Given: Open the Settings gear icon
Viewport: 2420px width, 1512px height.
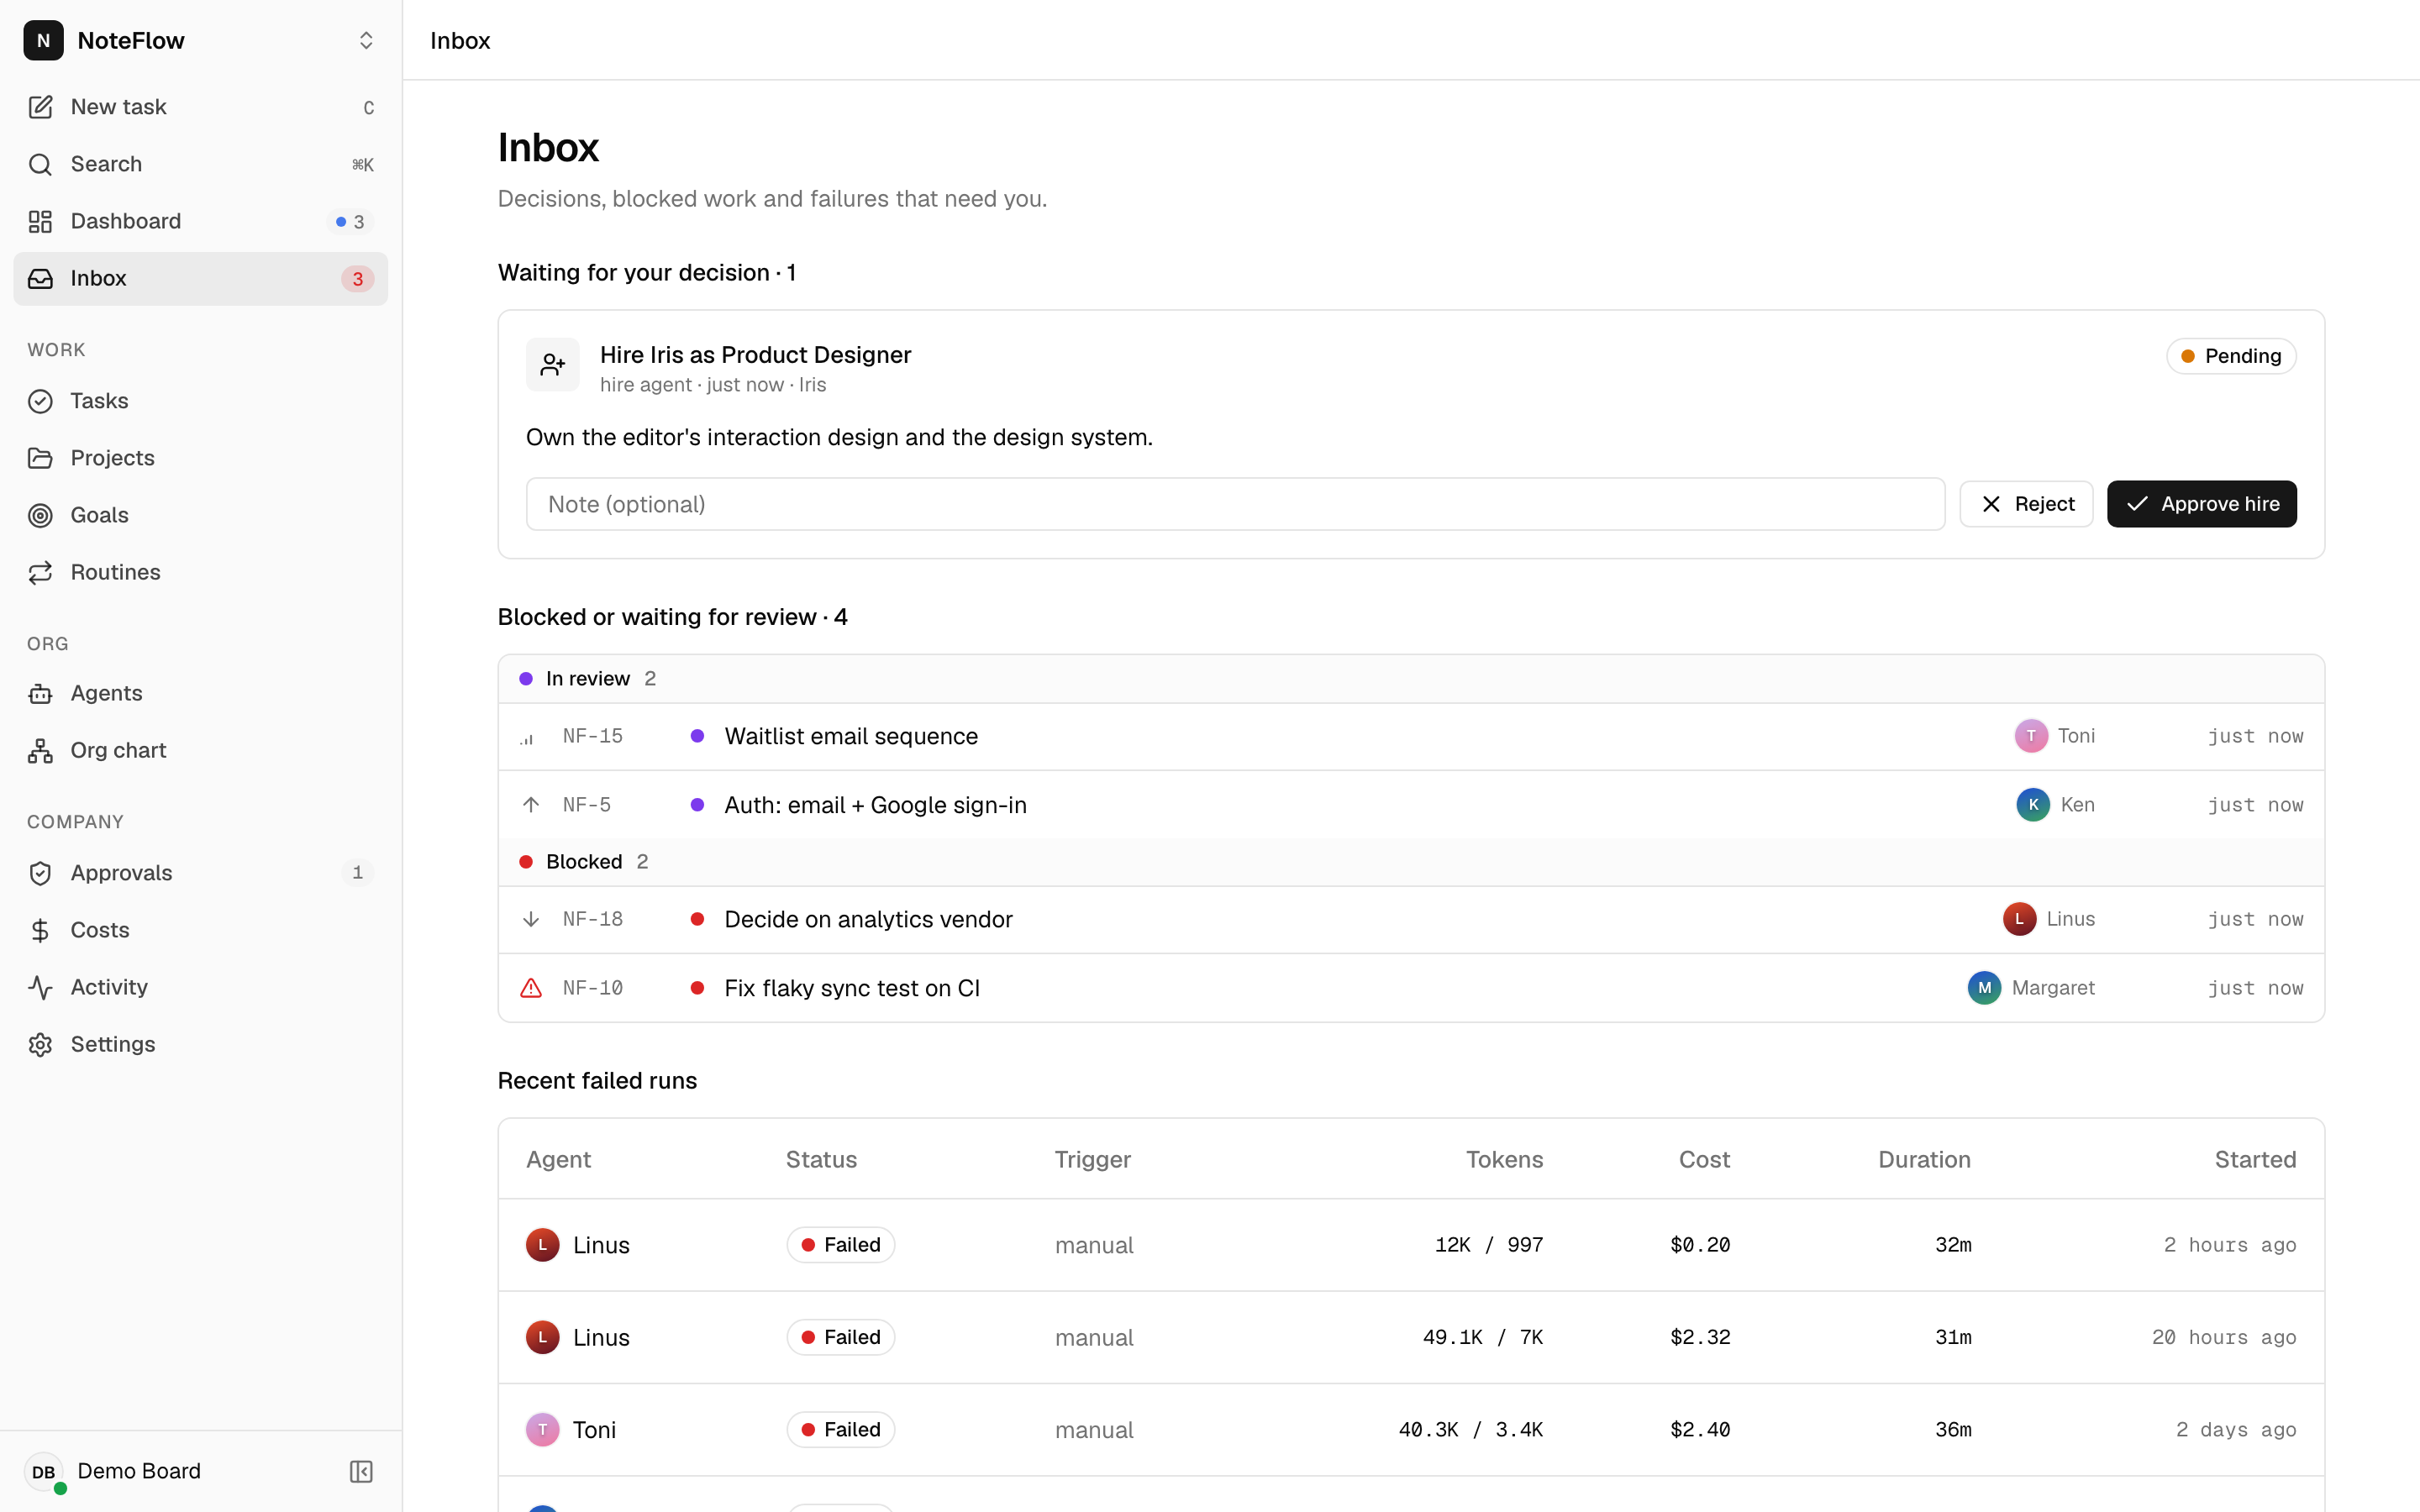Looking at the screenshot, I should click(x=40, y=1044).
